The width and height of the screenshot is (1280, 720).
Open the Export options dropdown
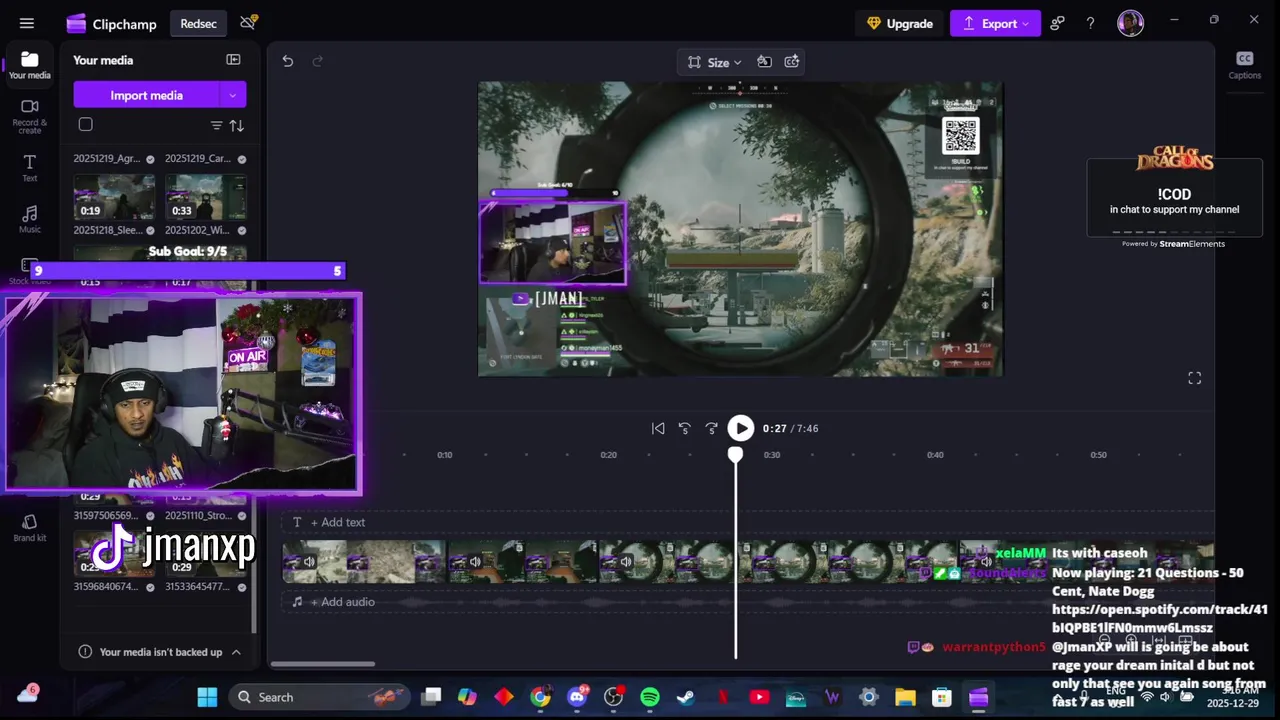(1026, 24)
